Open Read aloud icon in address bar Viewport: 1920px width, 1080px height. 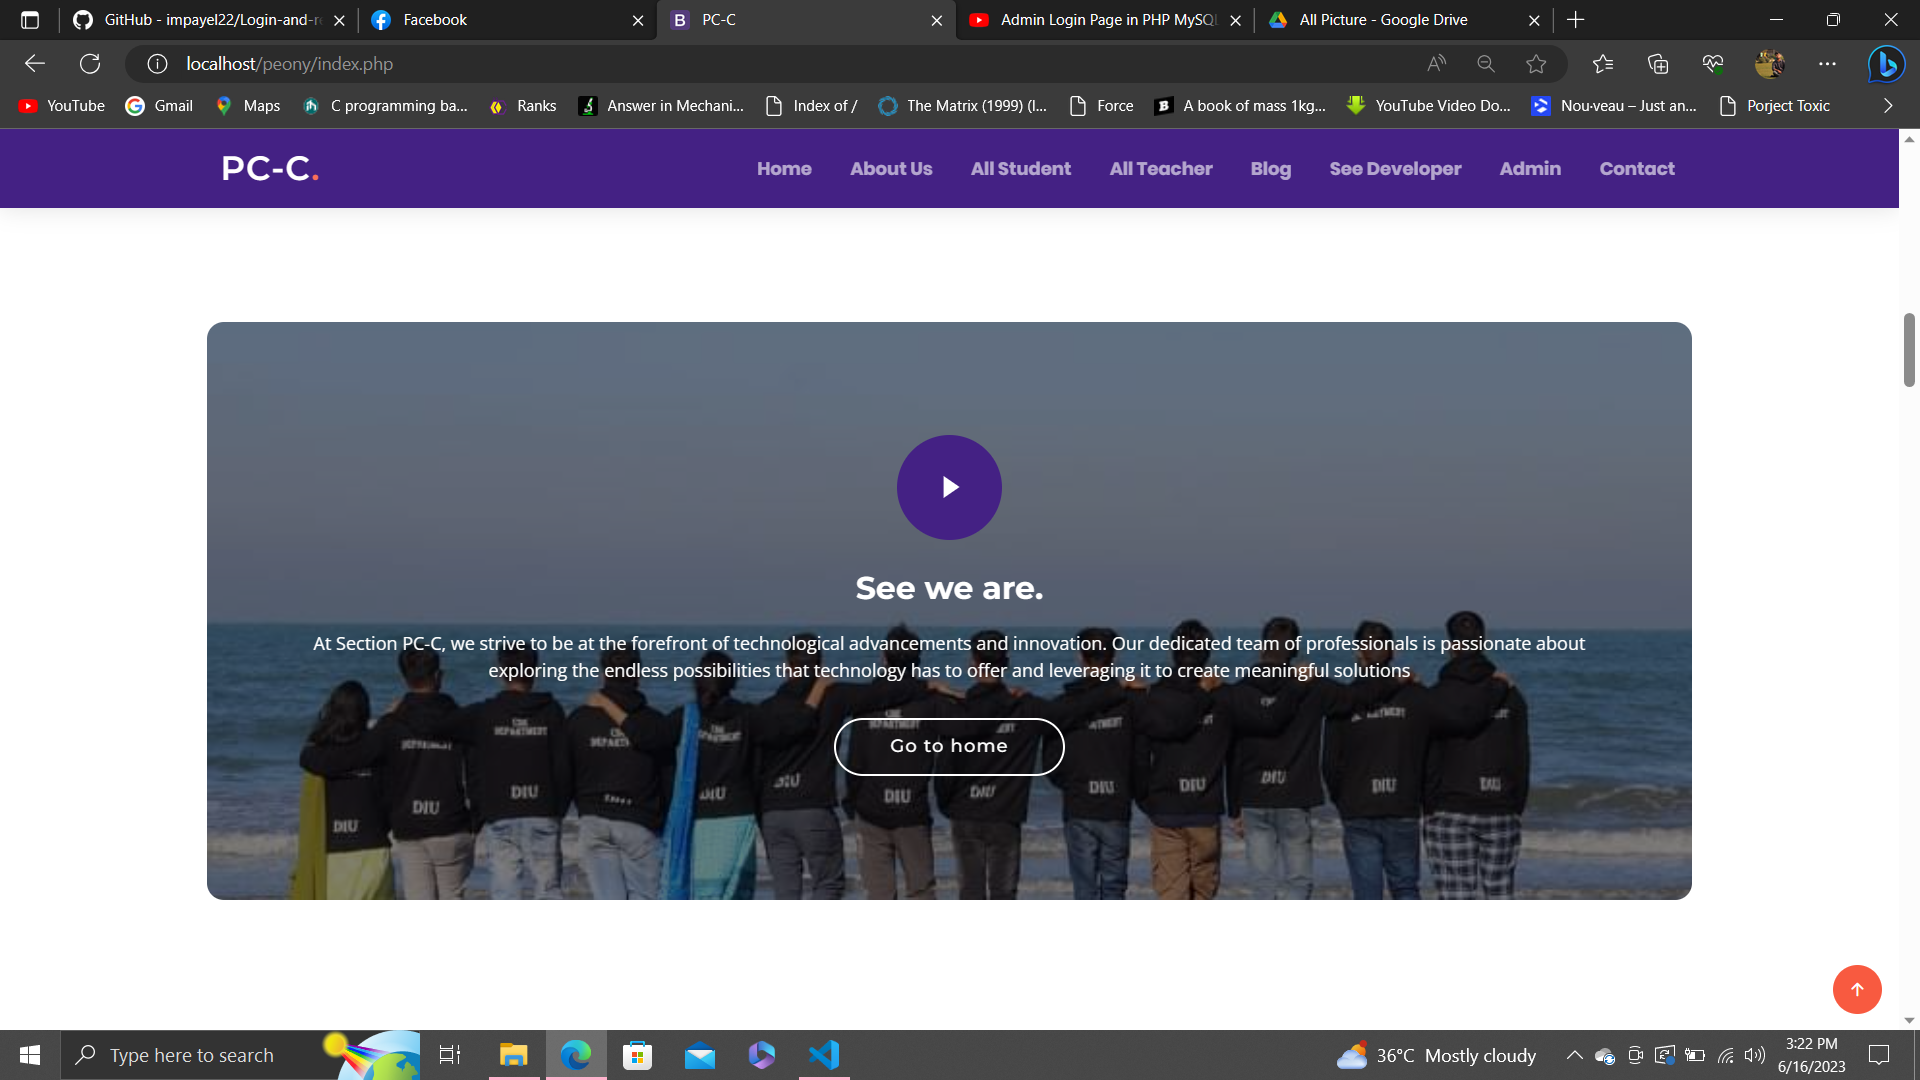1436,64
